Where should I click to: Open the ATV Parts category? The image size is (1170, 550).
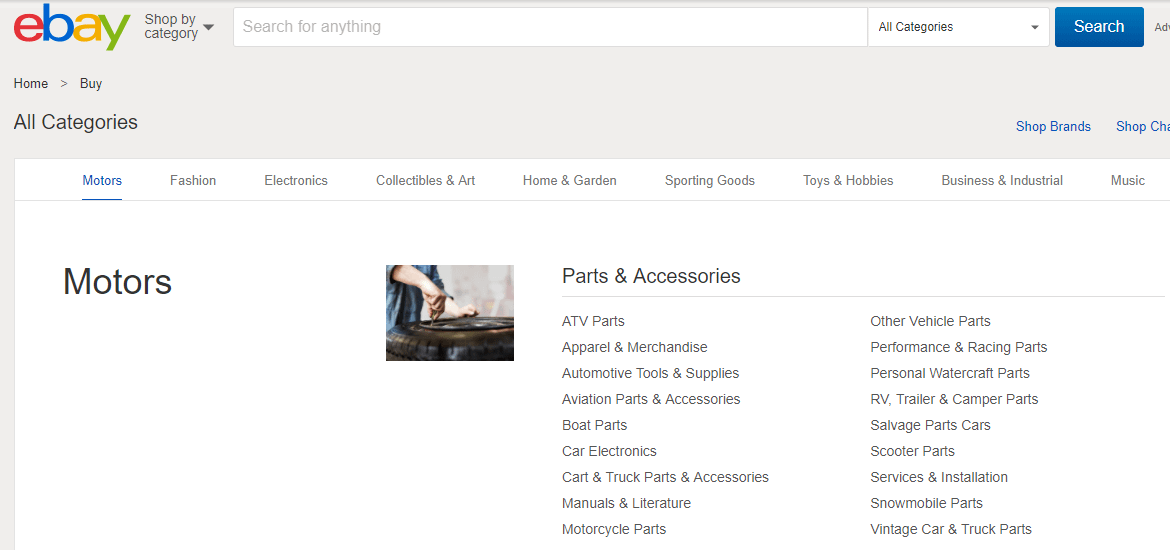click(593, 322)
